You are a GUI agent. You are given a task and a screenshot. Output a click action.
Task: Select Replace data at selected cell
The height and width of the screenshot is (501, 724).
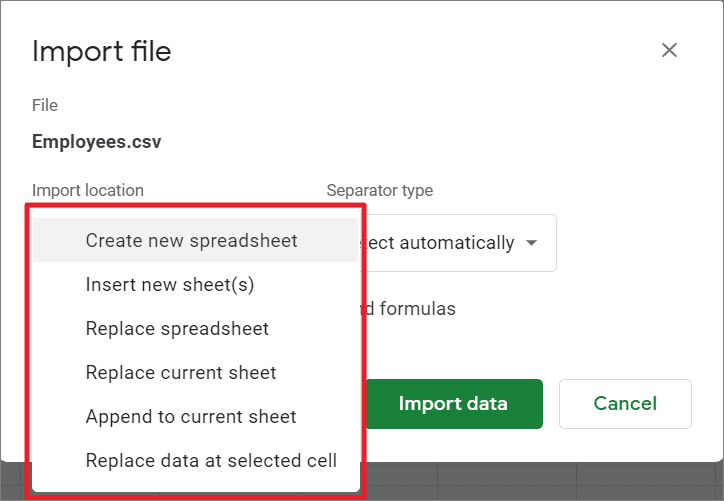(211, 461)
